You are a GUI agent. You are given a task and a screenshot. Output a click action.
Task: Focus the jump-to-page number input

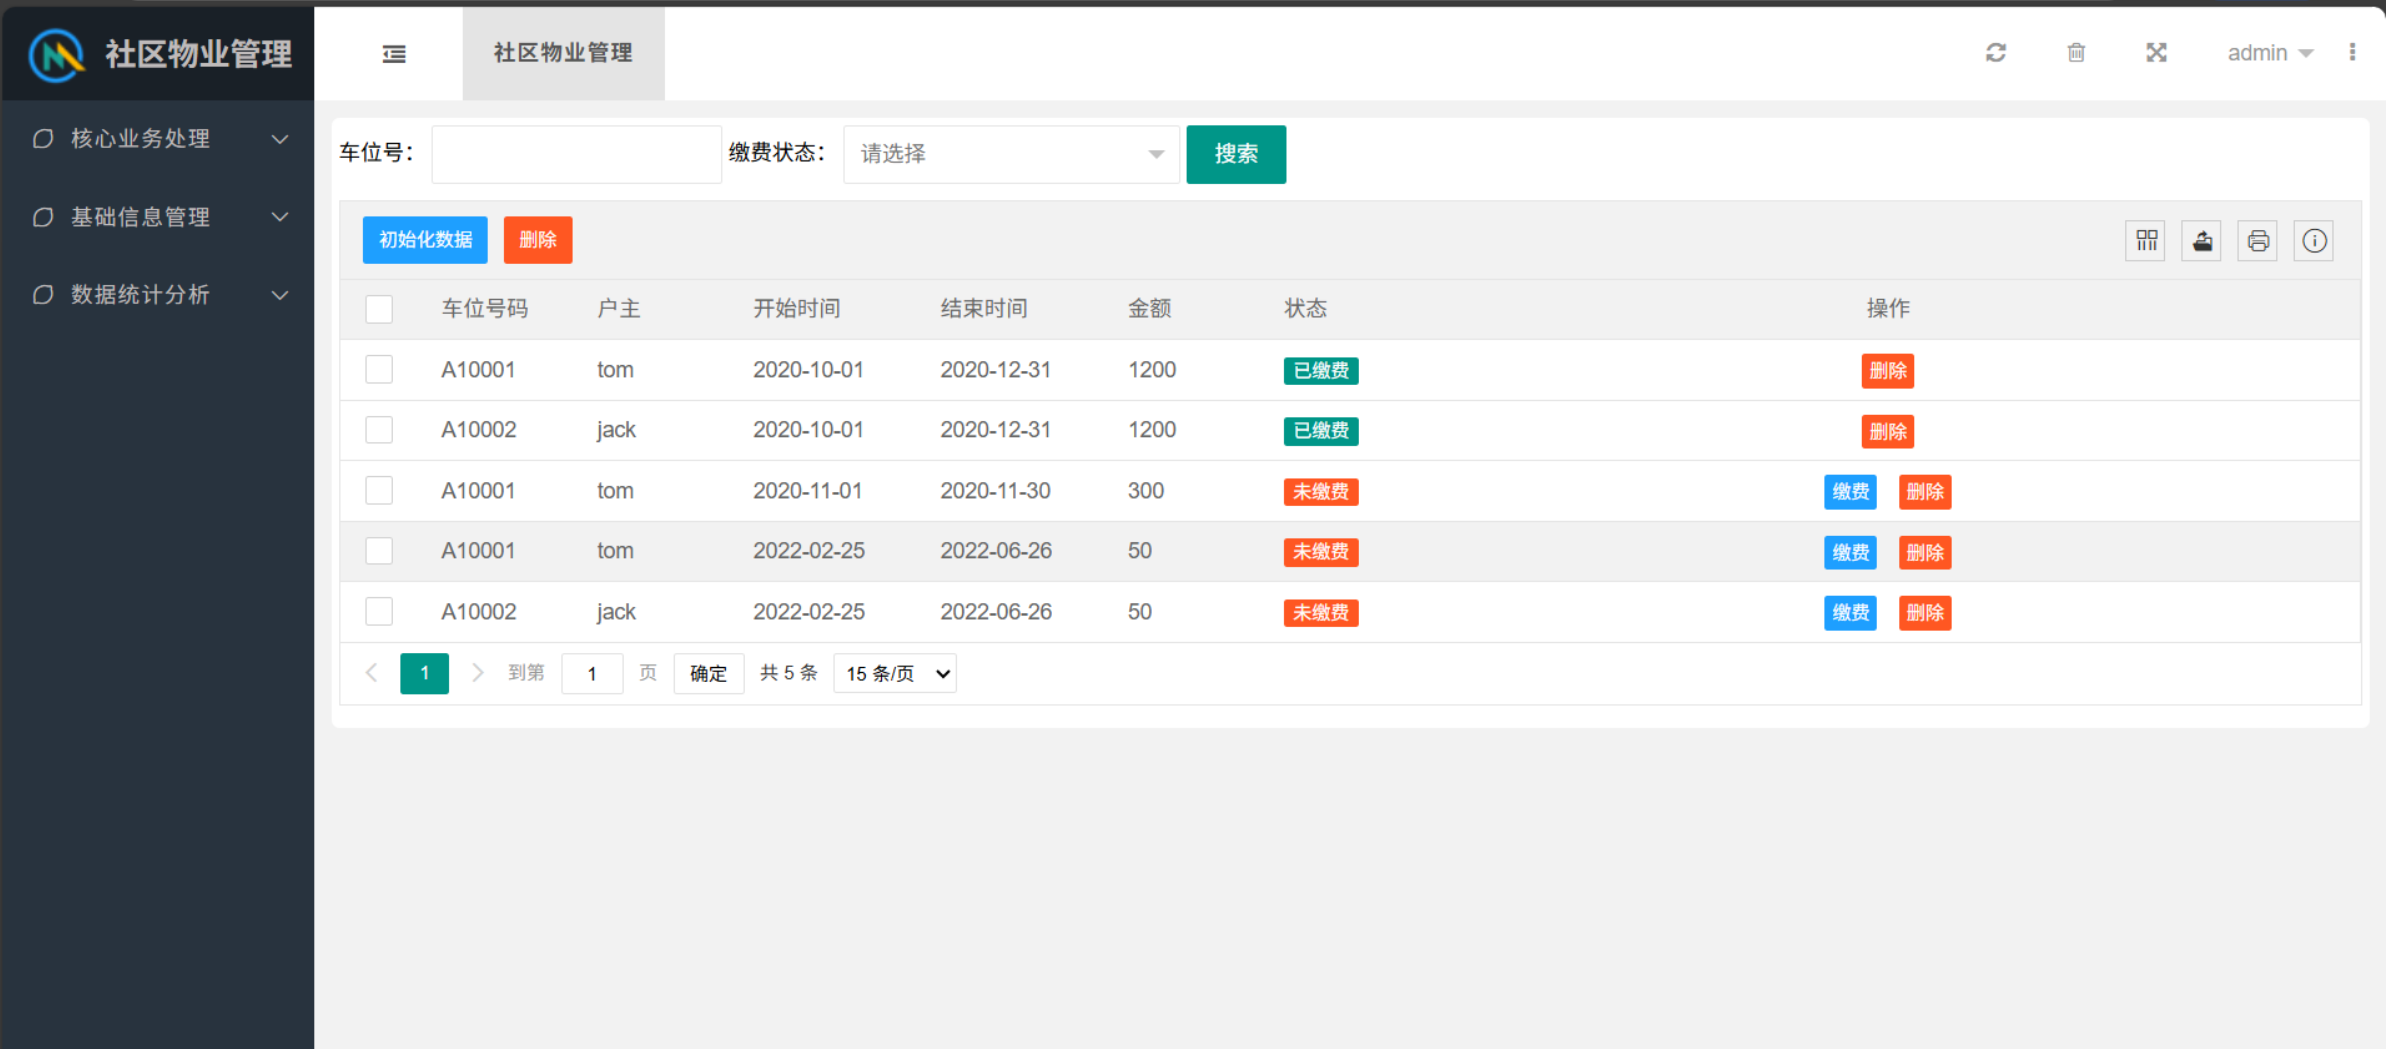(x=592, y=674)
